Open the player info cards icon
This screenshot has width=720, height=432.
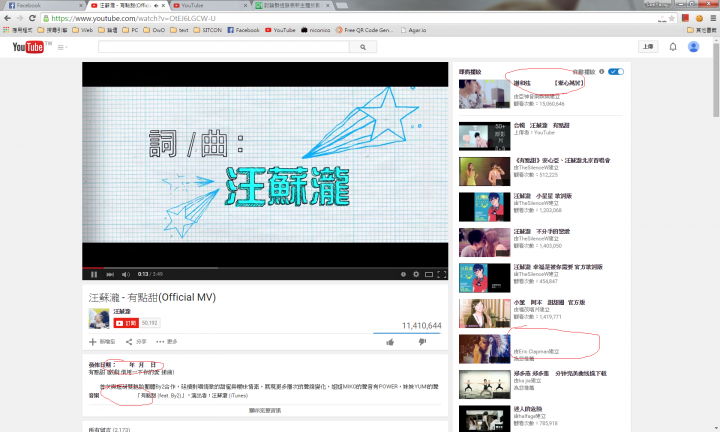pos(403,274)
